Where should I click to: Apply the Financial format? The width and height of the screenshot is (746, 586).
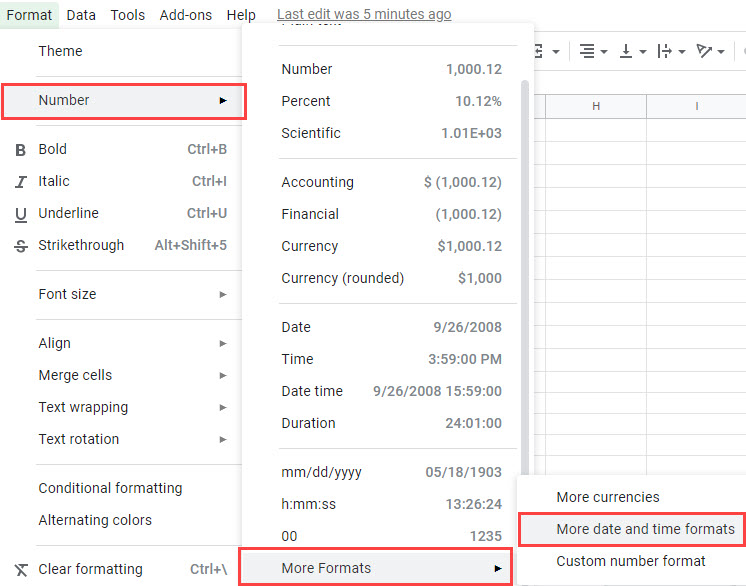(x=391, y=214)
